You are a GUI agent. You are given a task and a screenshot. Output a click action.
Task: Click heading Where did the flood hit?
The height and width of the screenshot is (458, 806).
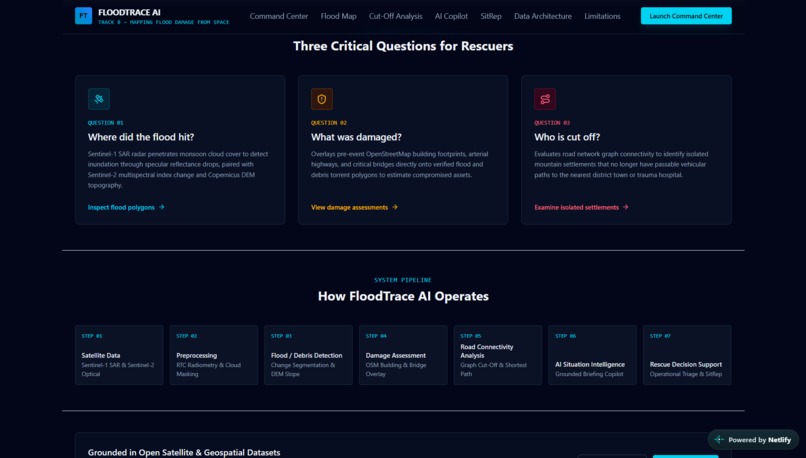pyautogui.click(x=141, y=137)
